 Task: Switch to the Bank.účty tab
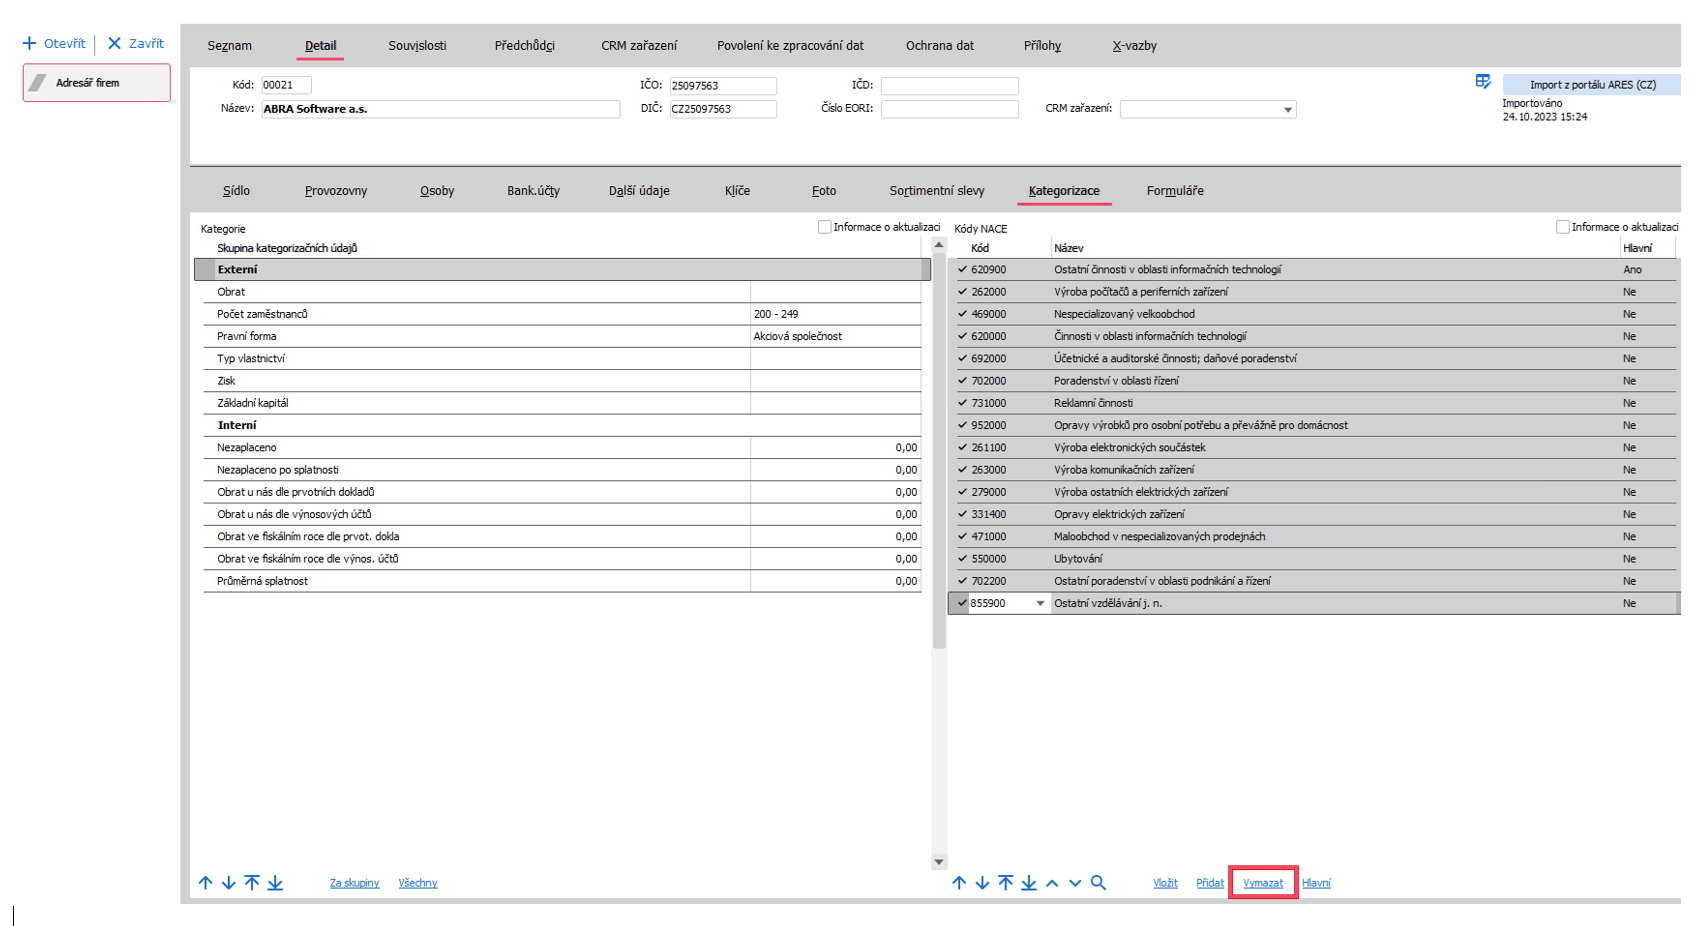(533, 191)
